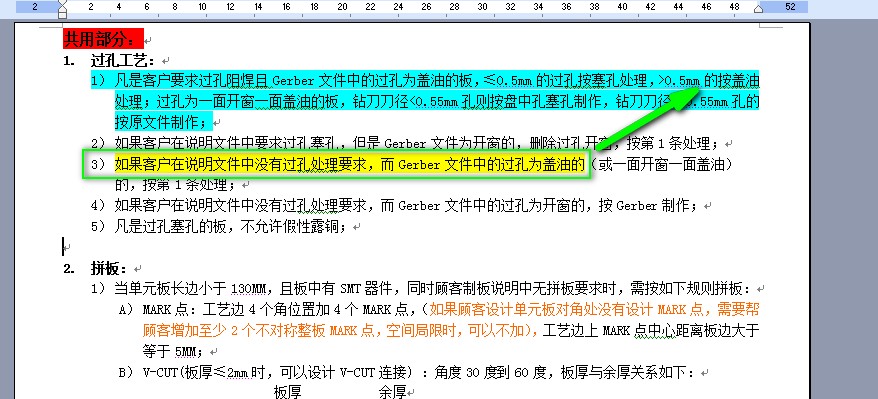
Task: Click the yellow-highlighted text in item 3)
Action: [349, 164]
